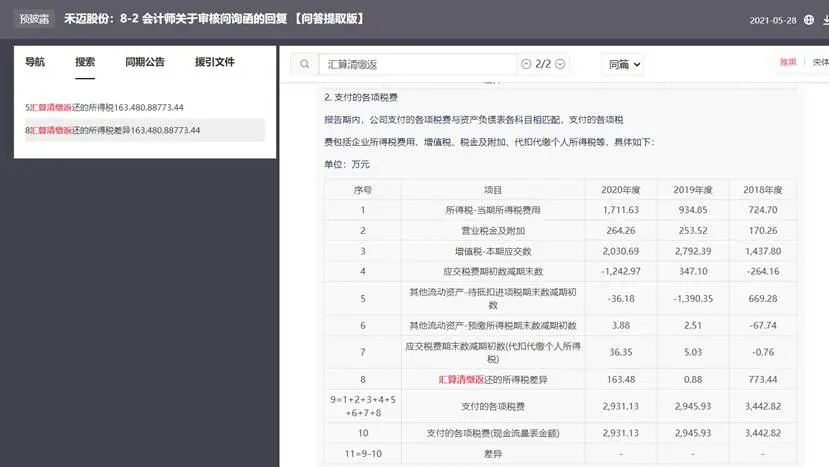This screenshot has height=467, width=829.
Task: Select the 搜索 tab
Action: pyautogui.click(x=85, y=62)
